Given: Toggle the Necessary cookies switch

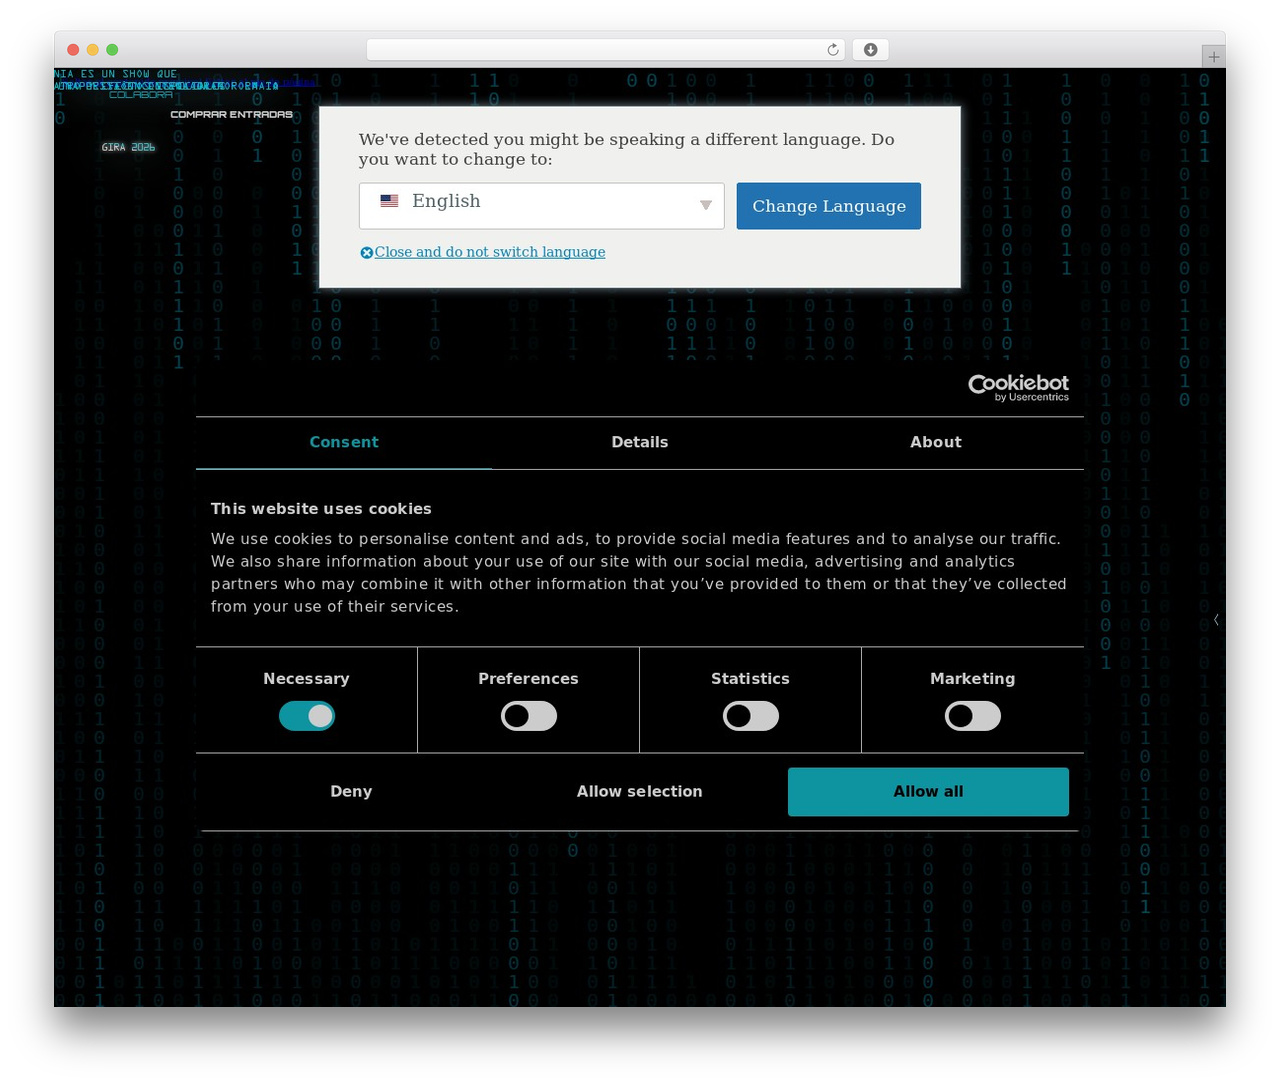Looking at the screenshot, I should tap(307, 716).
